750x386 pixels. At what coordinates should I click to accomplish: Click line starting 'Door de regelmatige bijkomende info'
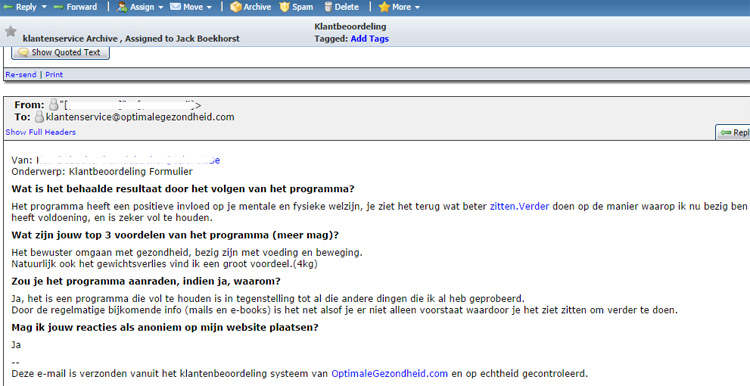pyautogui.click(x=344, y=310)
